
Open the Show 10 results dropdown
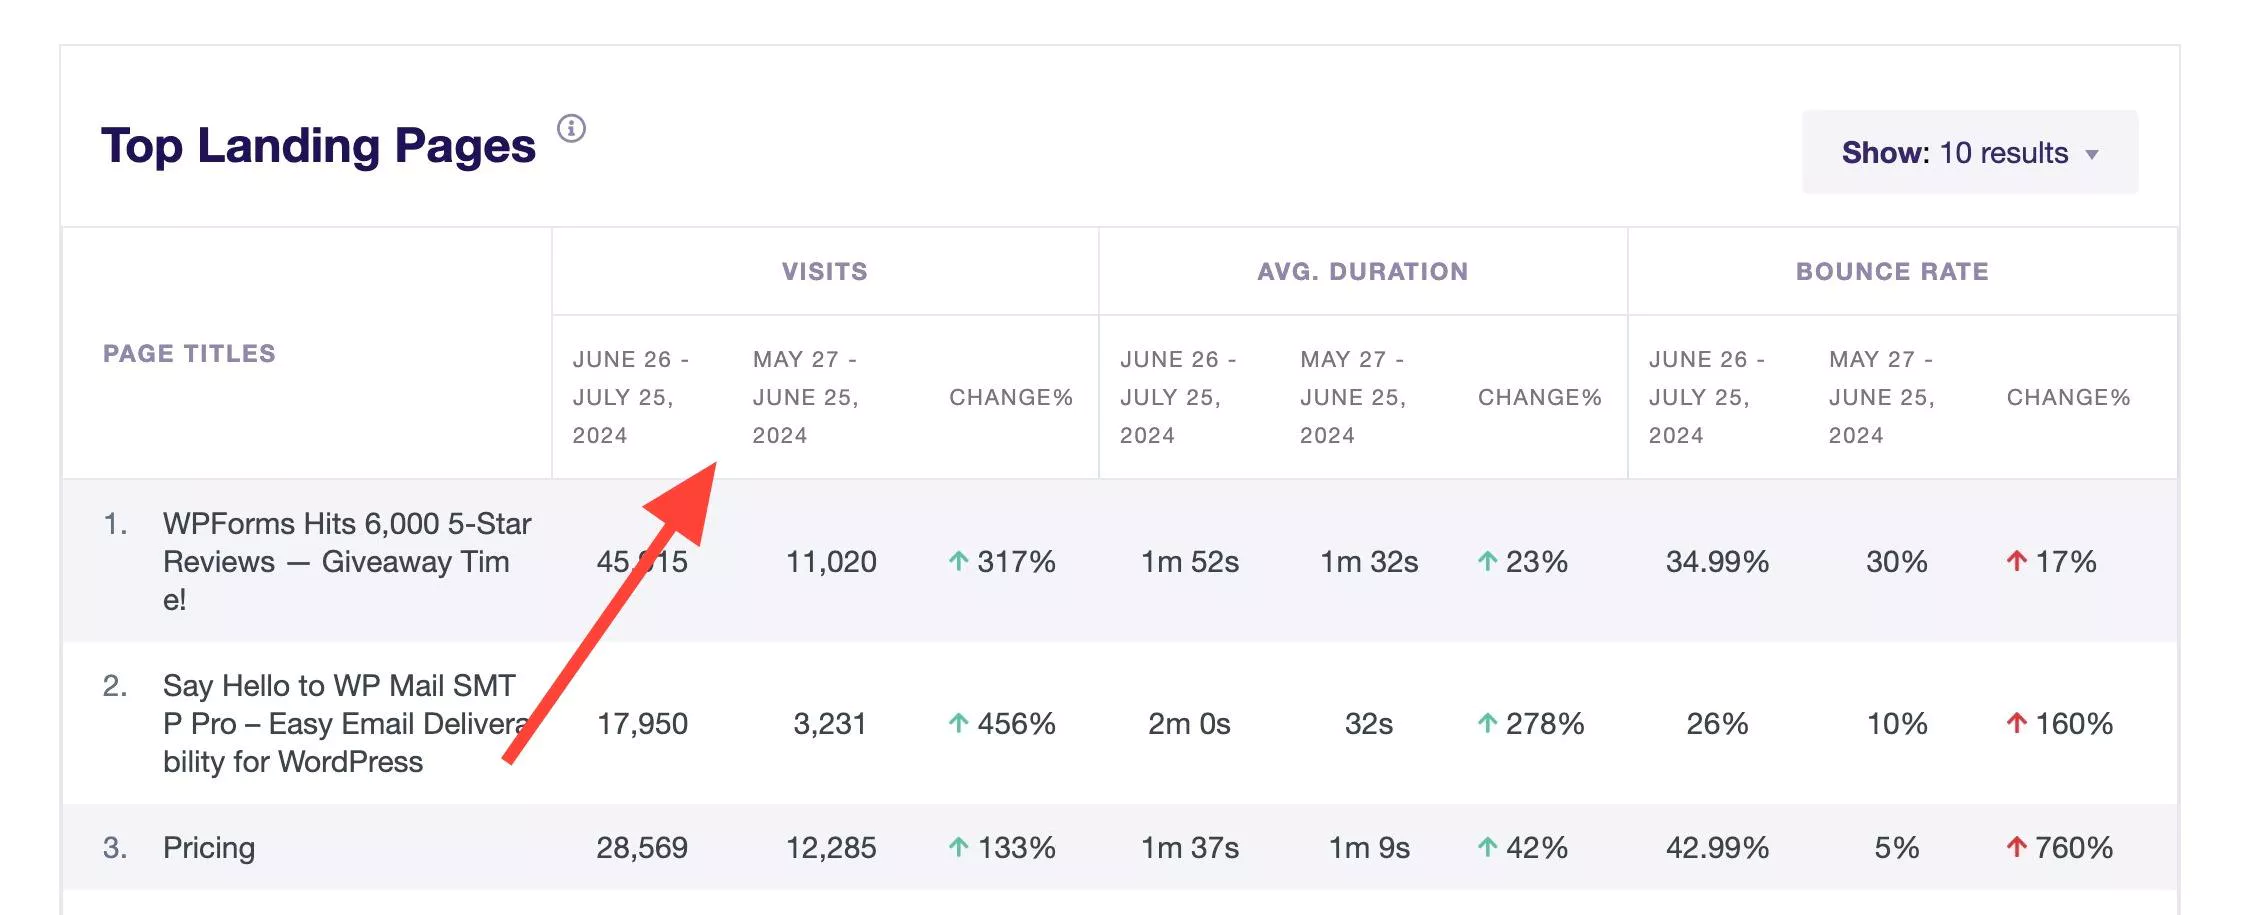pyautogui.click(x=1969, y=152)
